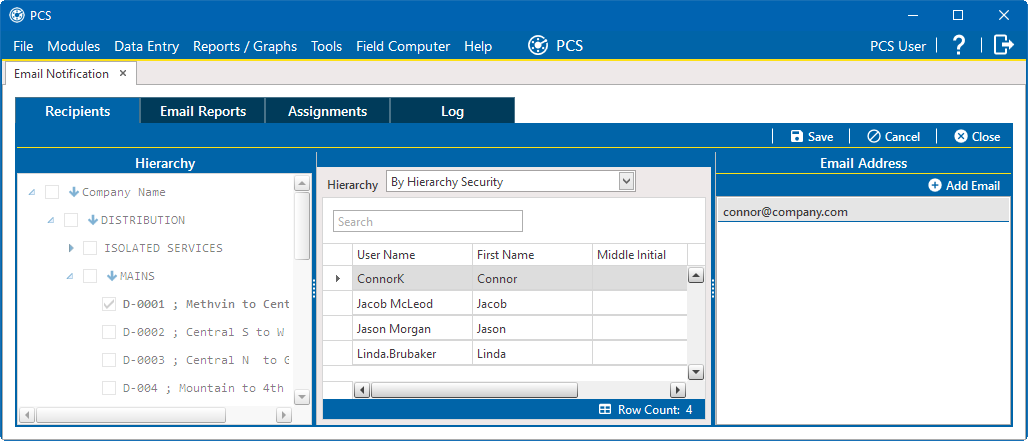Click the User Name column header

coord(412,255)
